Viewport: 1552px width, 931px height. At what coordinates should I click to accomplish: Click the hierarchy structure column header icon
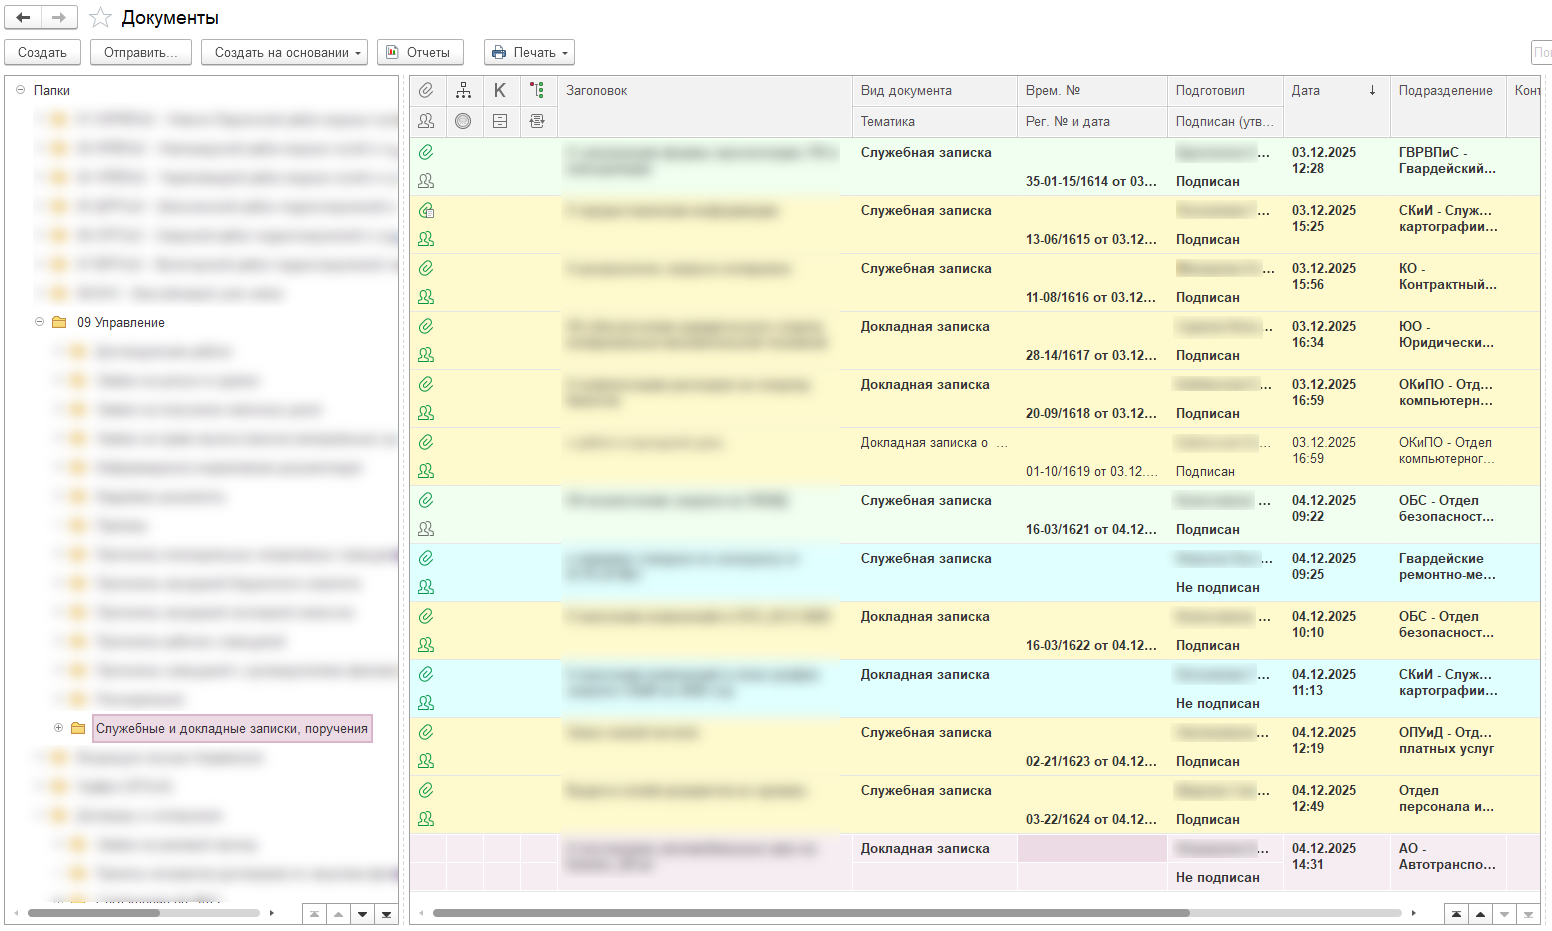[463, 90]
